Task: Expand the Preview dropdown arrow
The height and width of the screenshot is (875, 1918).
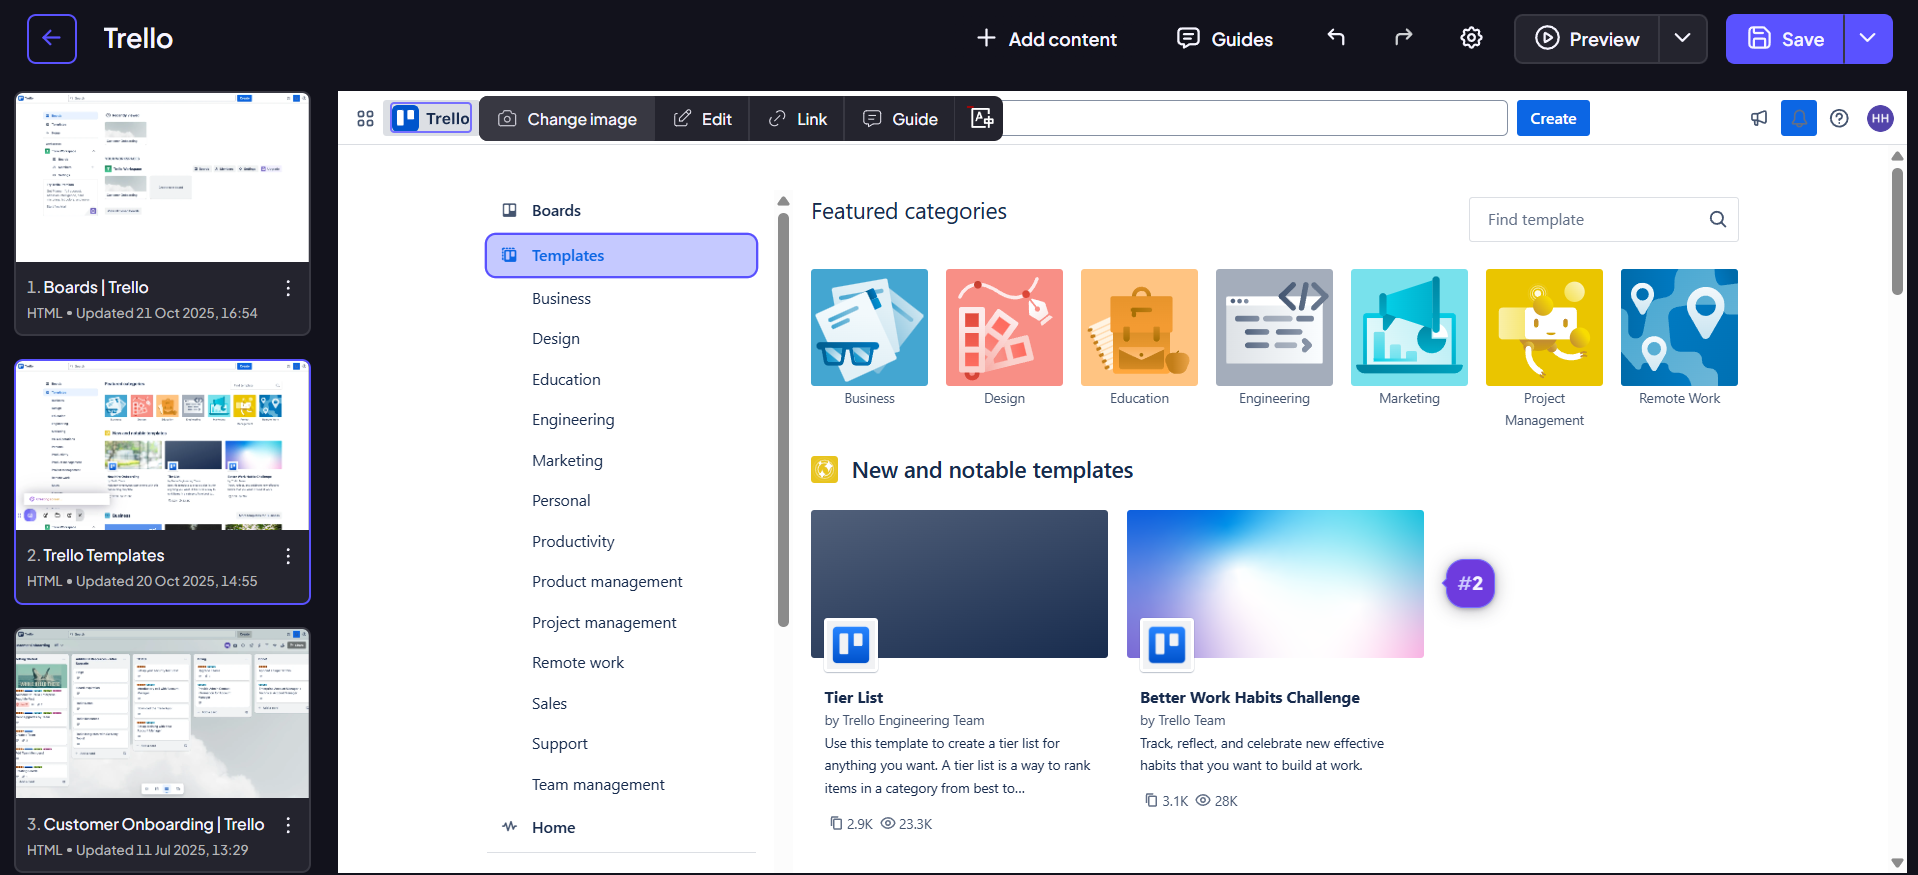Action: pos(1683,38)
